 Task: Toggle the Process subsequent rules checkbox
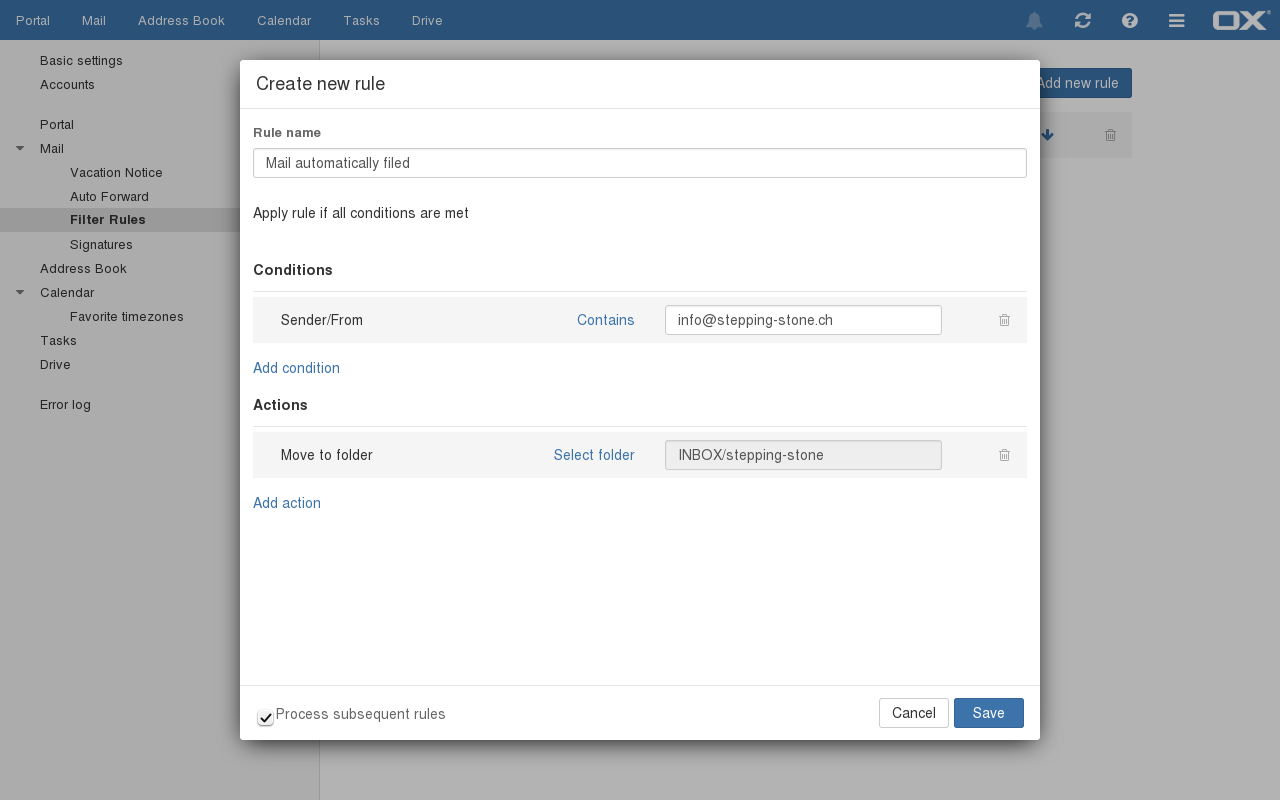click(265, 717)
